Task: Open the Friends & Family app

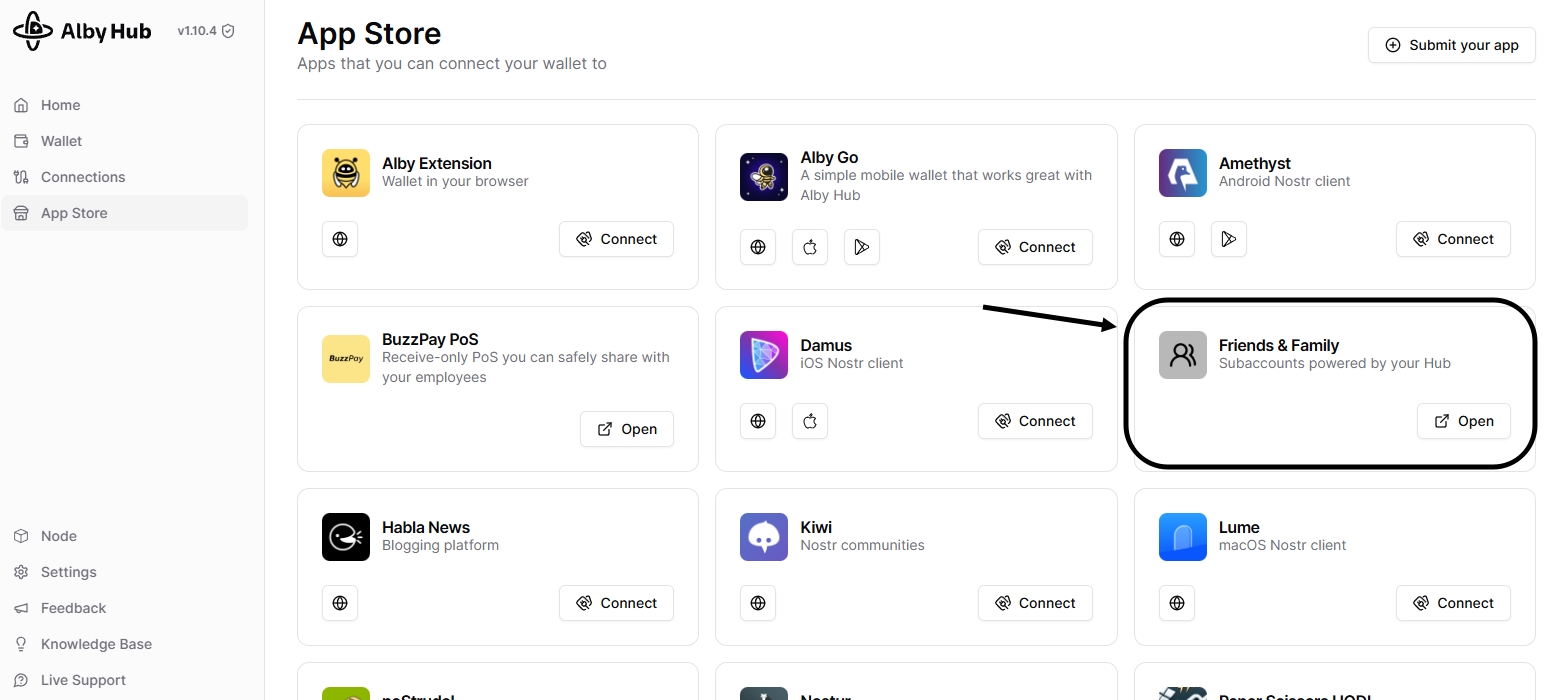Action: (1463, 421)
